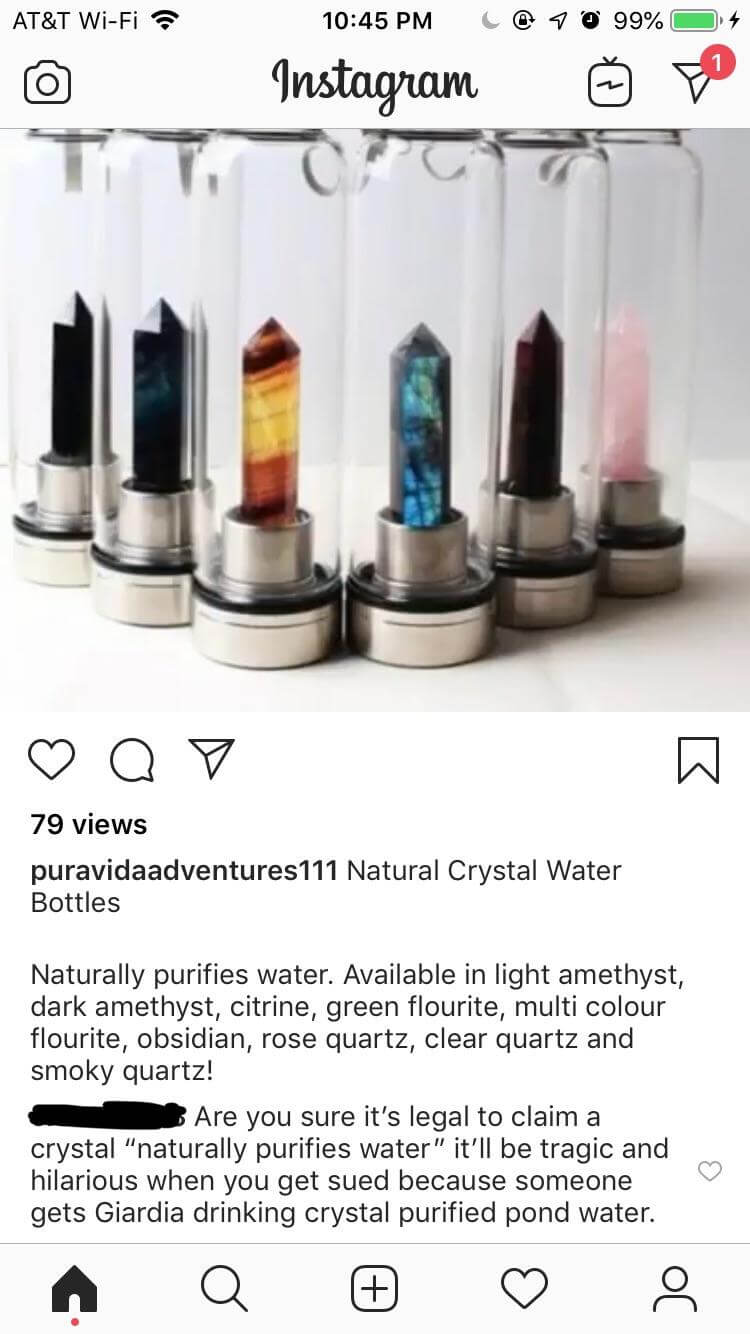Viewport: 750px width, 1334px height.
Task: Tap the crystal water bottles video
Action: click(375, 420)
